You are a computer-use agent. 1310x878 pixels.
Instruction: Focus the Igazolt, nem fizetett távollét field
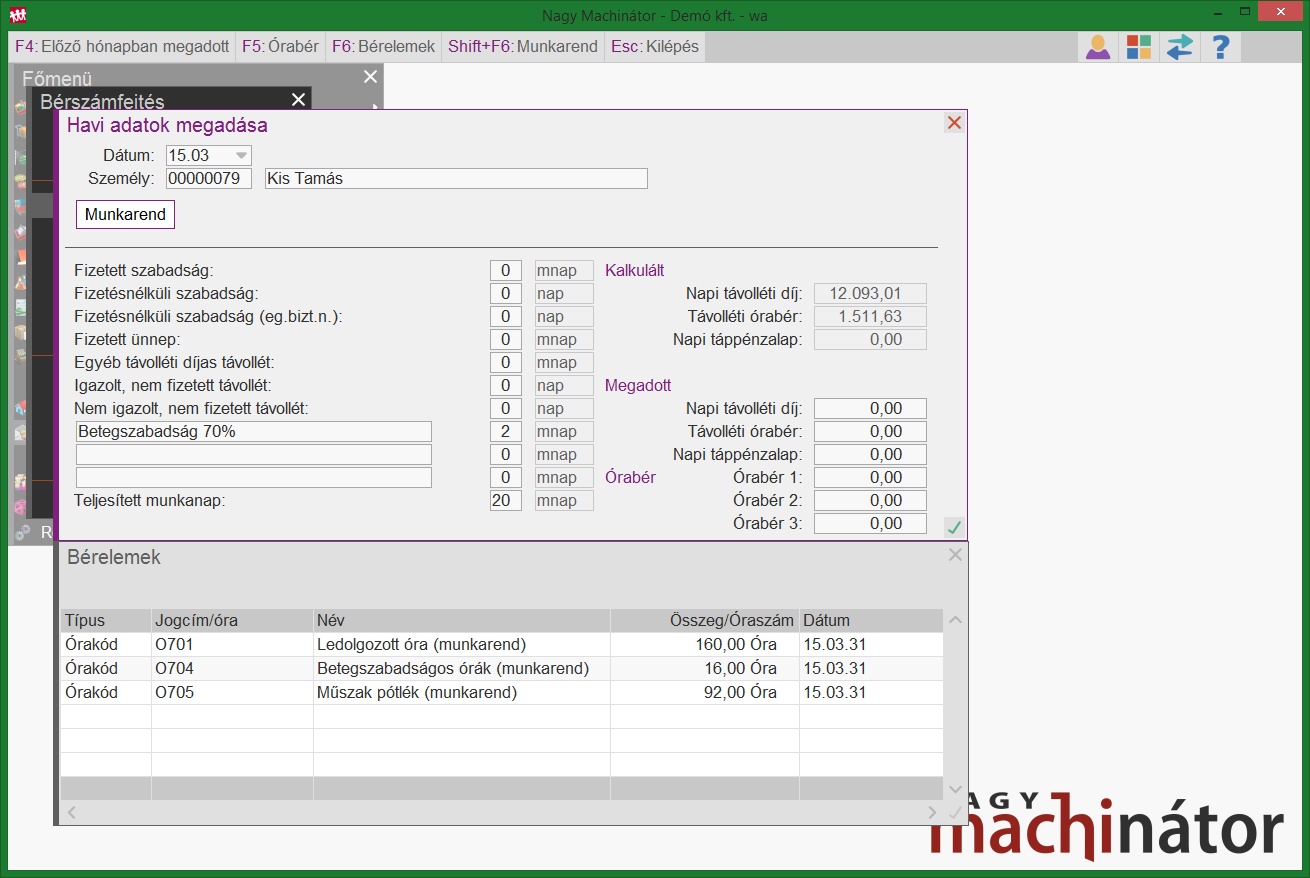(x=506, y=385)
